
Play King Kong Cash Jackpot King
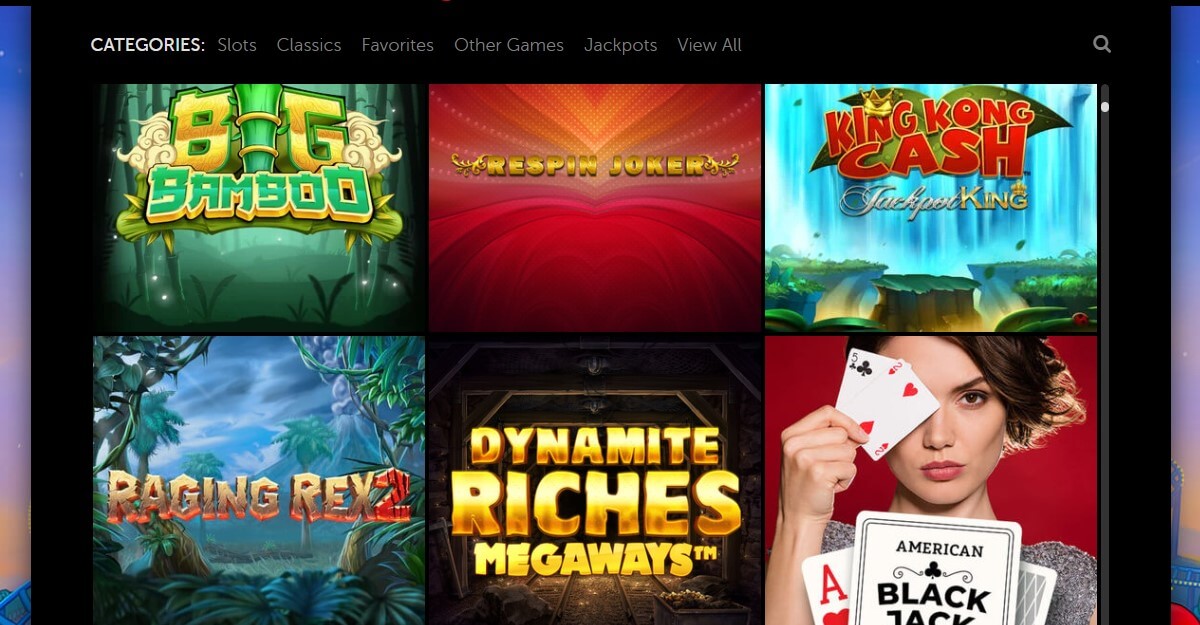pos(931,207)
